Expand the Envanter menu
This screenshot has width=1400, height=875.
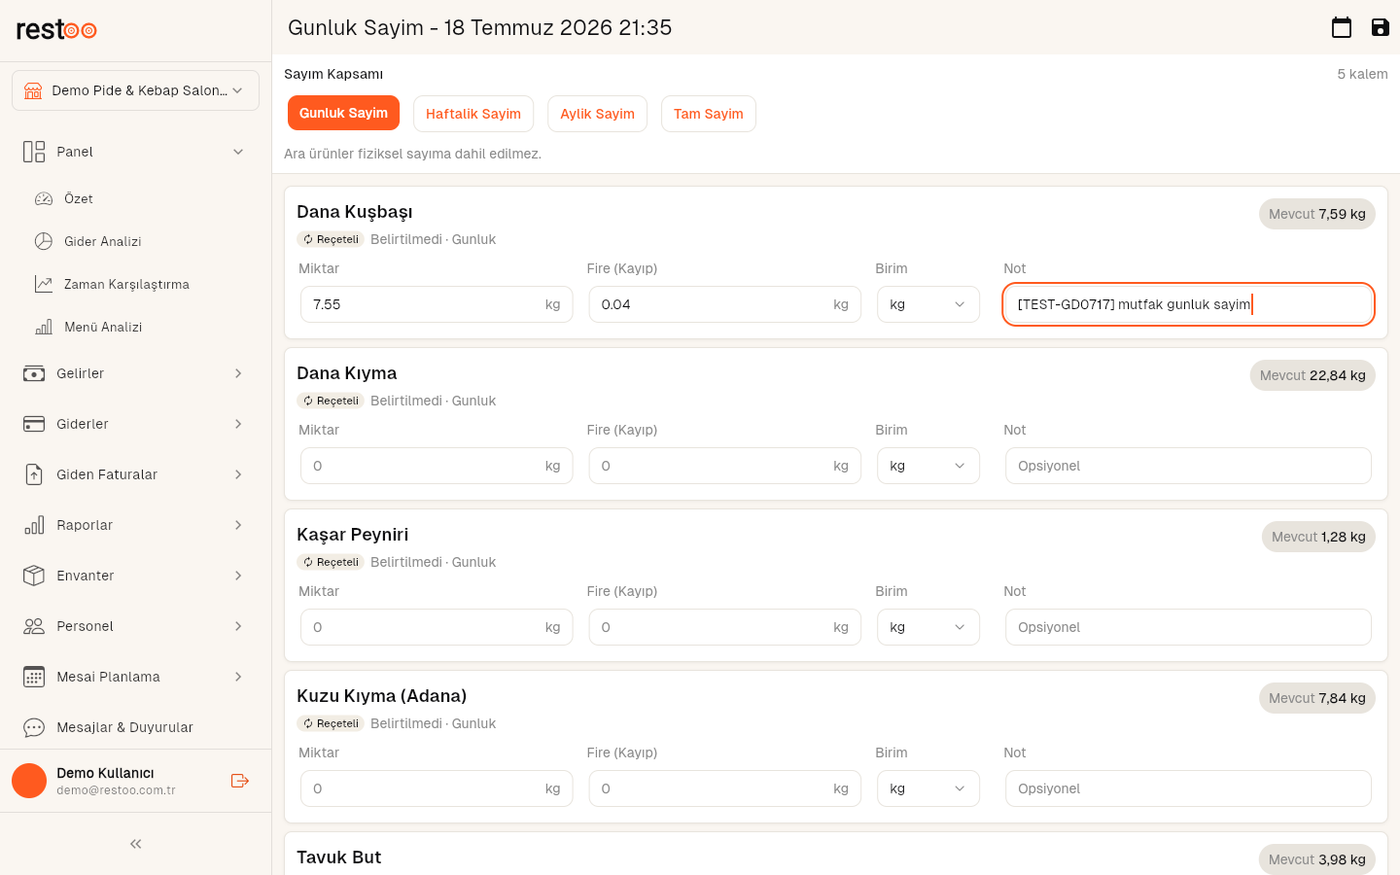[x=136, y=575]
